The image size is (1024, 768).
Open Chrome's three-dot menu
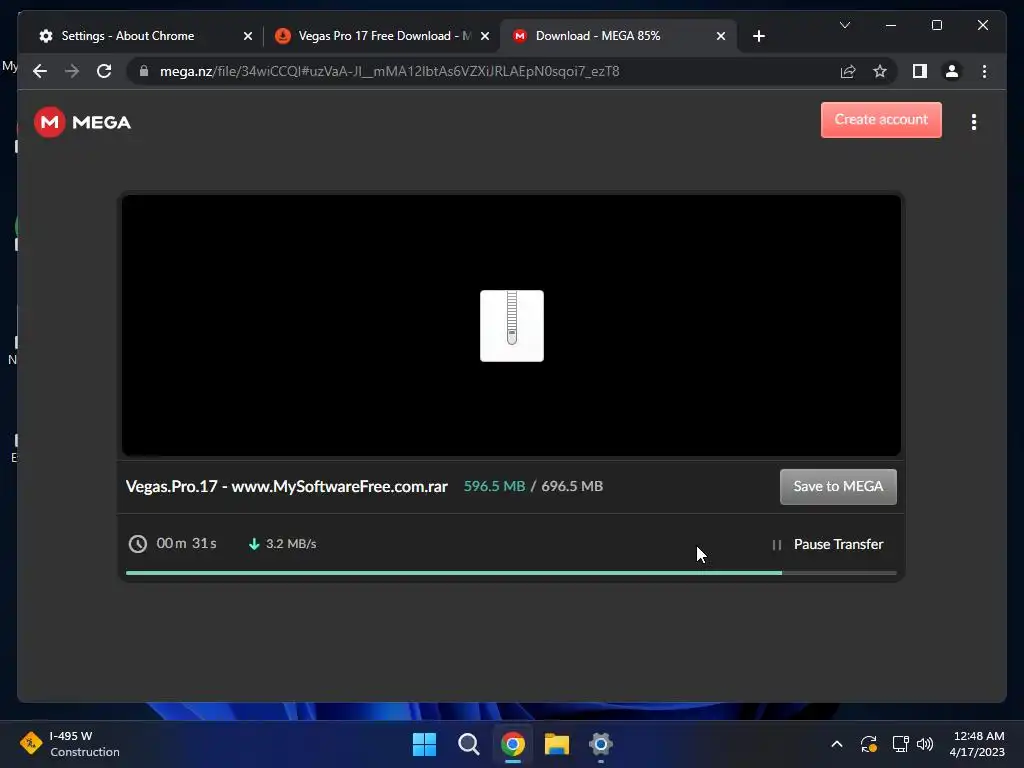(x=984, y=71)
